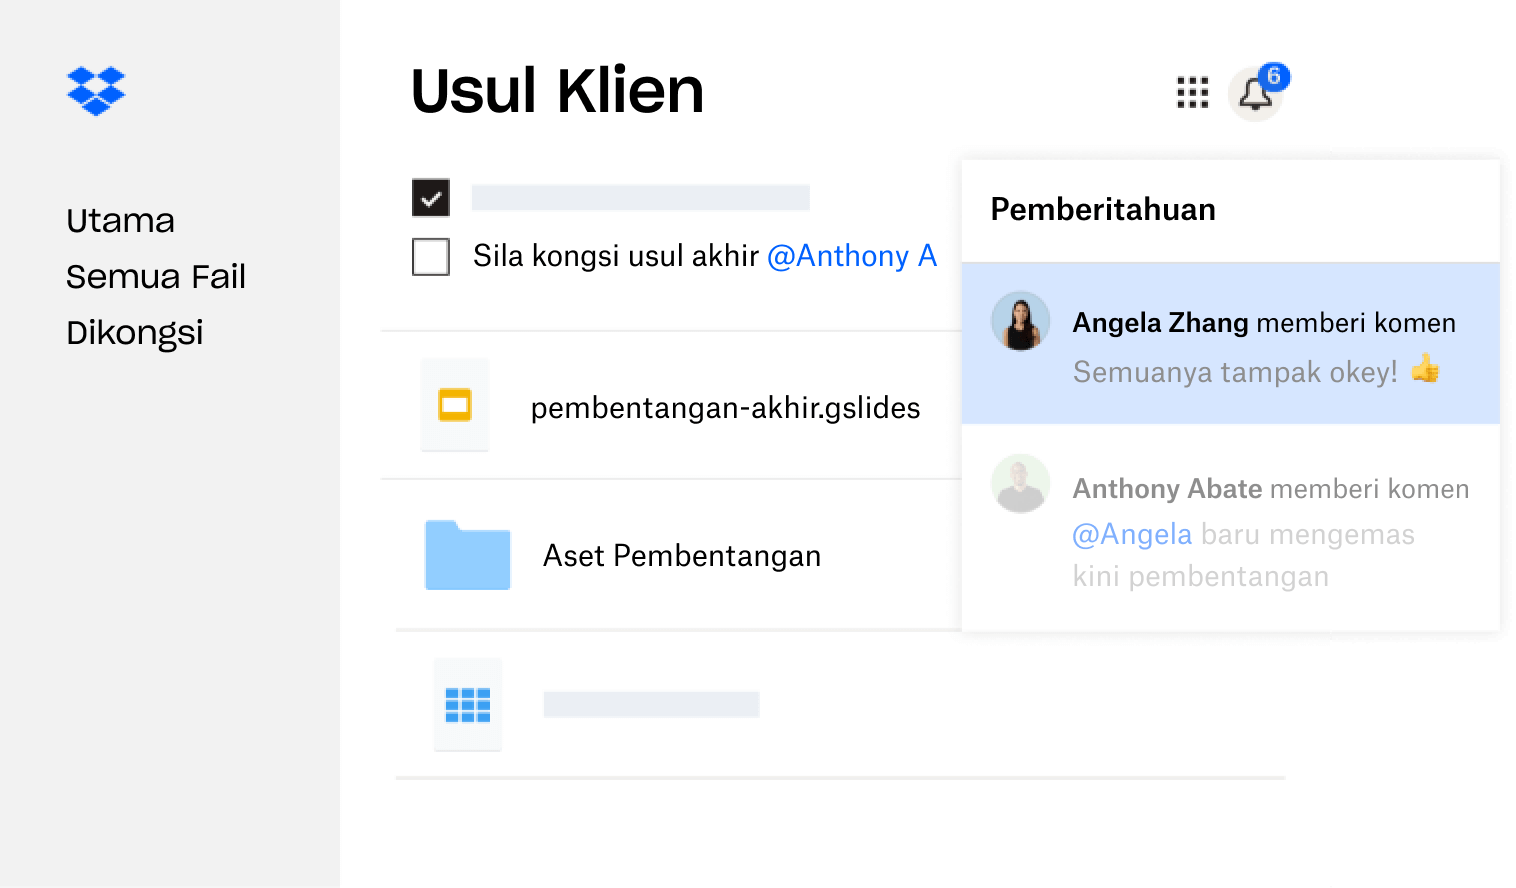Open Anthony Abate's comment notification

click(x=1231, y=528)
